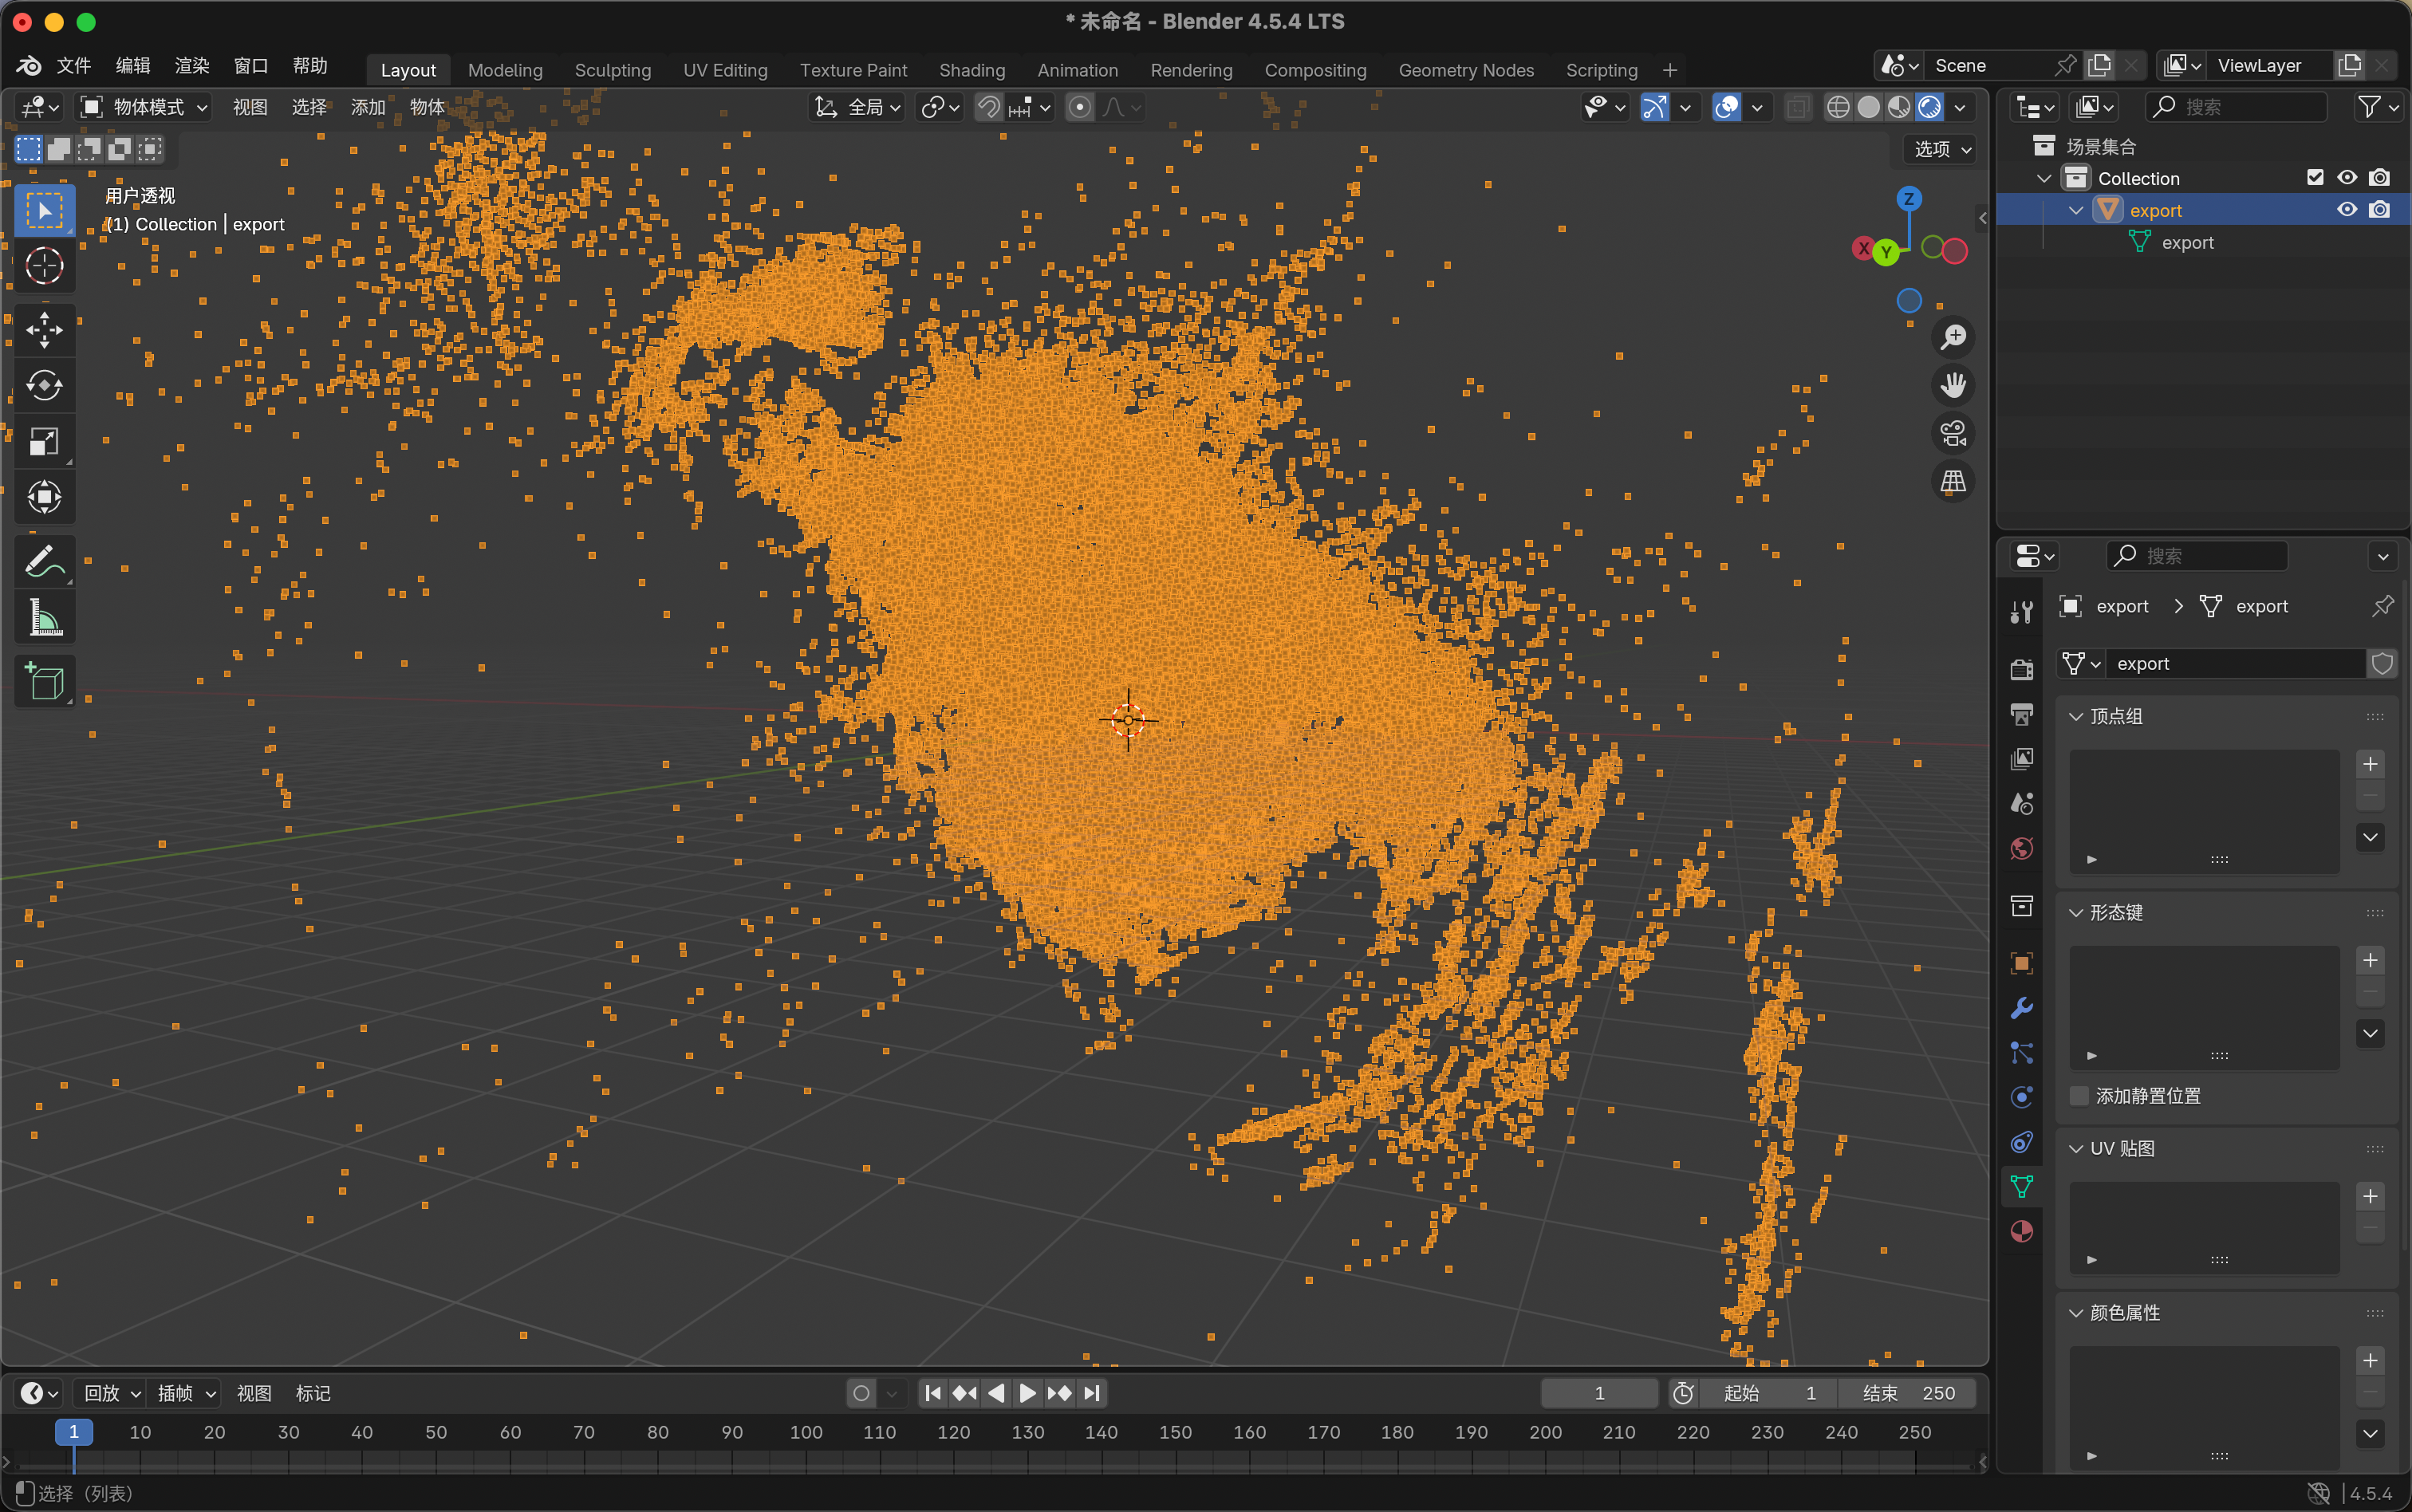Screen dimensions: 2412x1512
Task: Open the Modifiers wrench tab in properties
Action: (x=2021, y=1008)
